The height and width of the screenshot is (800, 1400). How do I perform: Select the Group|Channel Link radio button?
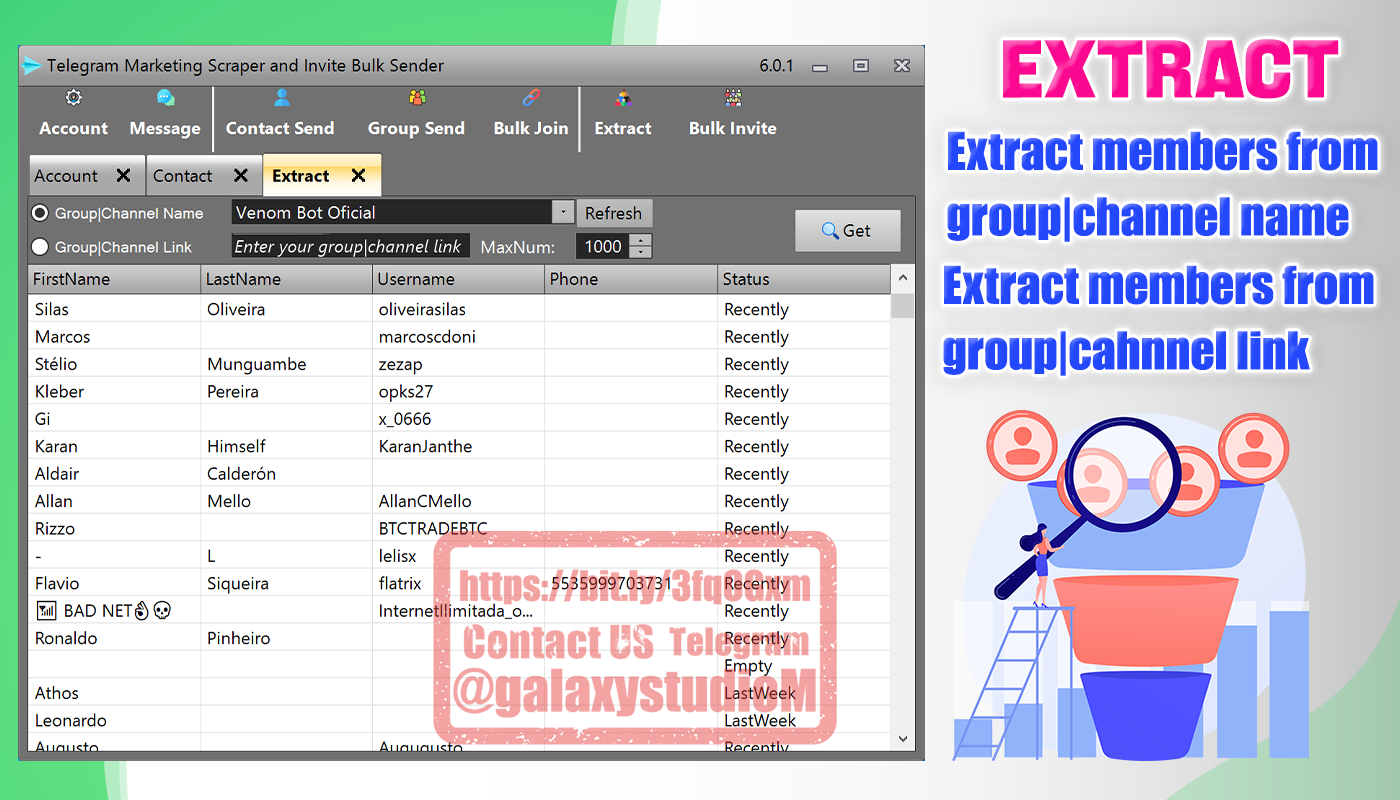click(x=40, y=247)
